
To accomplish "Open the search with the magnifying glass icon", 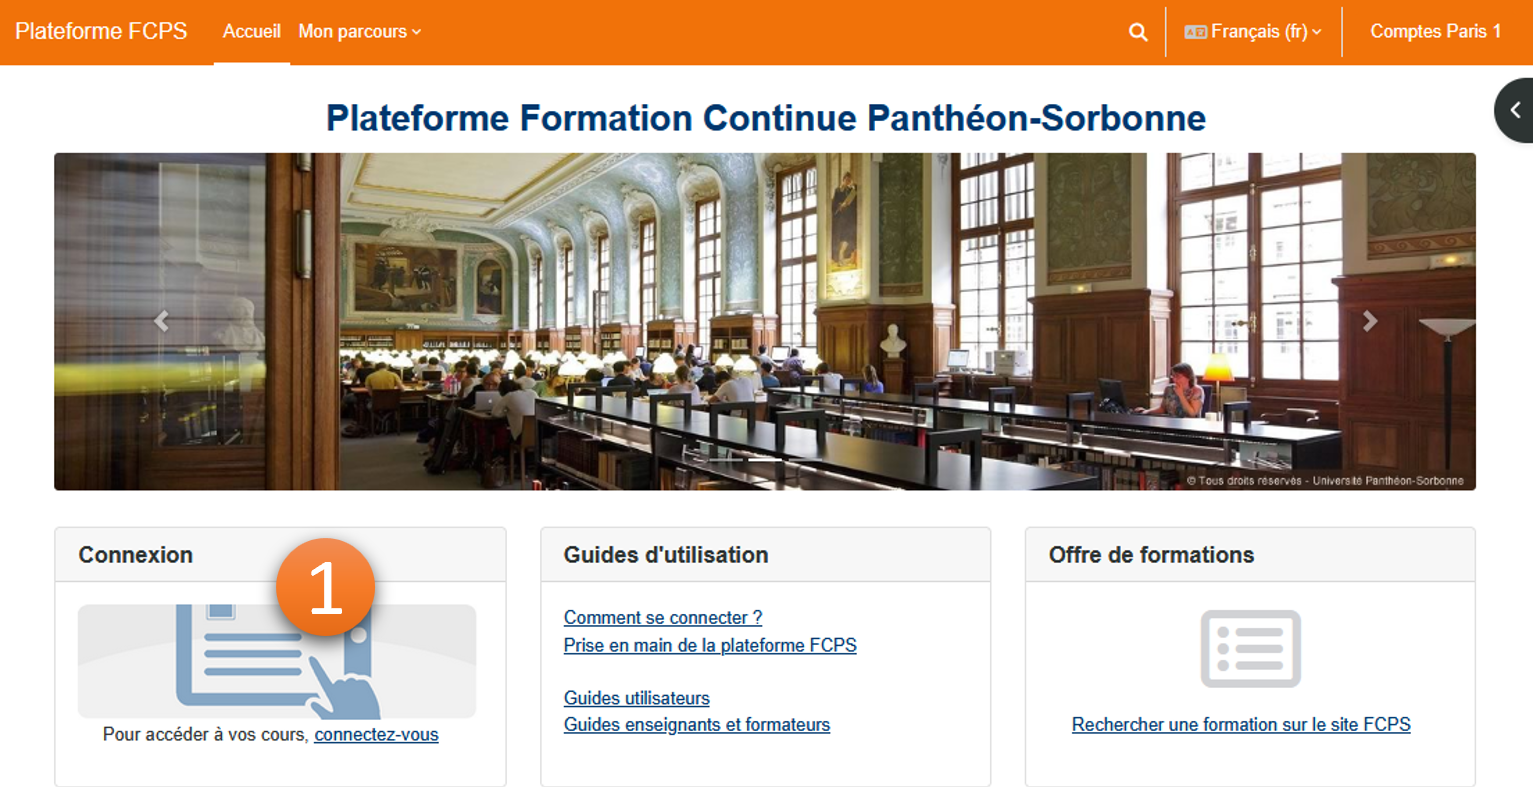I will [1137, 31].
